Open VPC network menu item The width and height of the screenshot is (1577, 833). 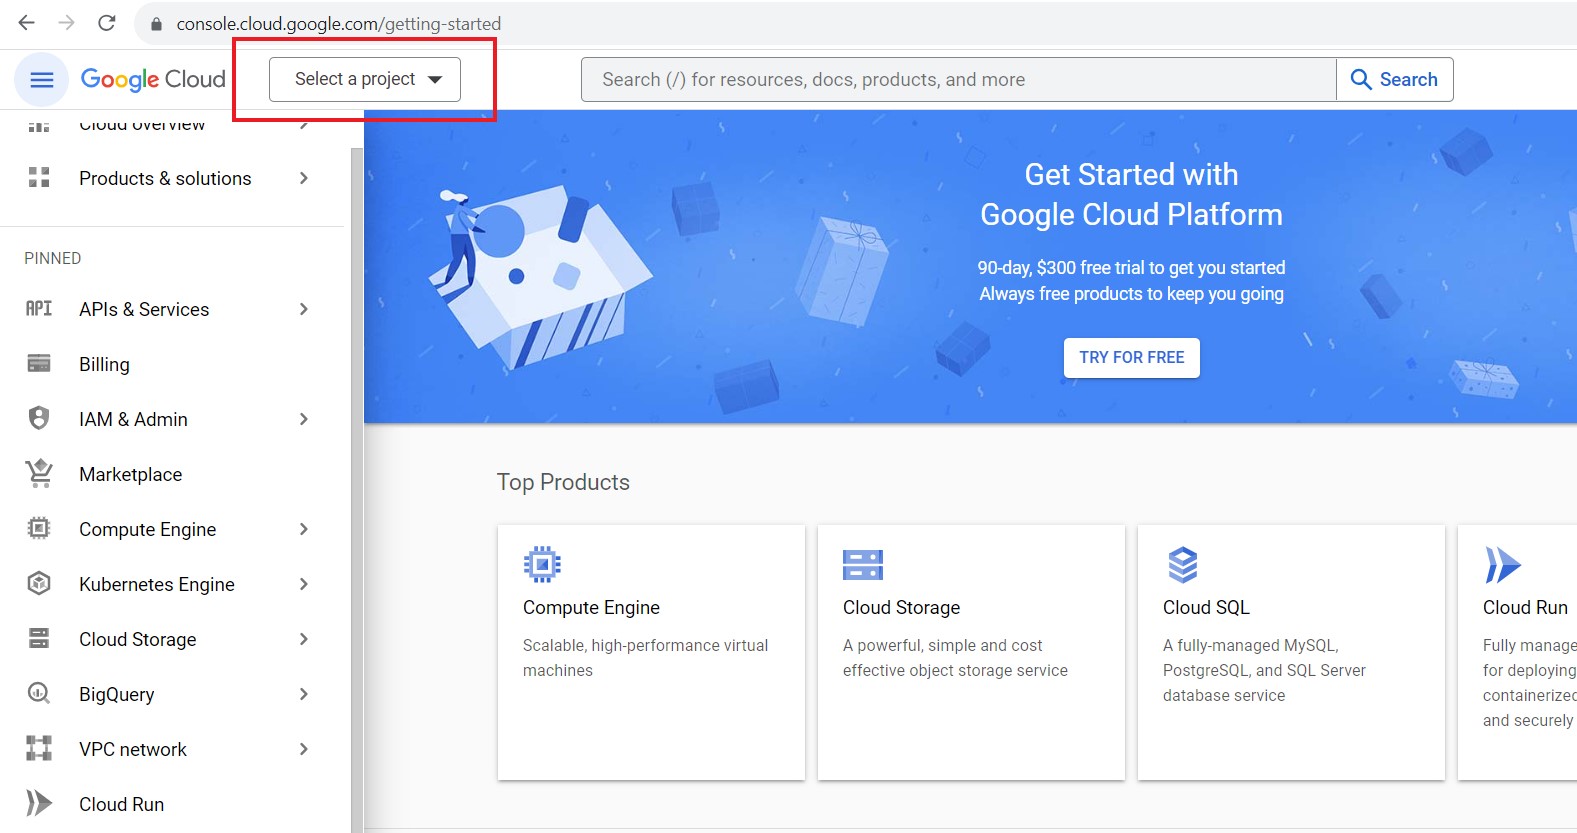pyautogui.click(x=133, y=749)
